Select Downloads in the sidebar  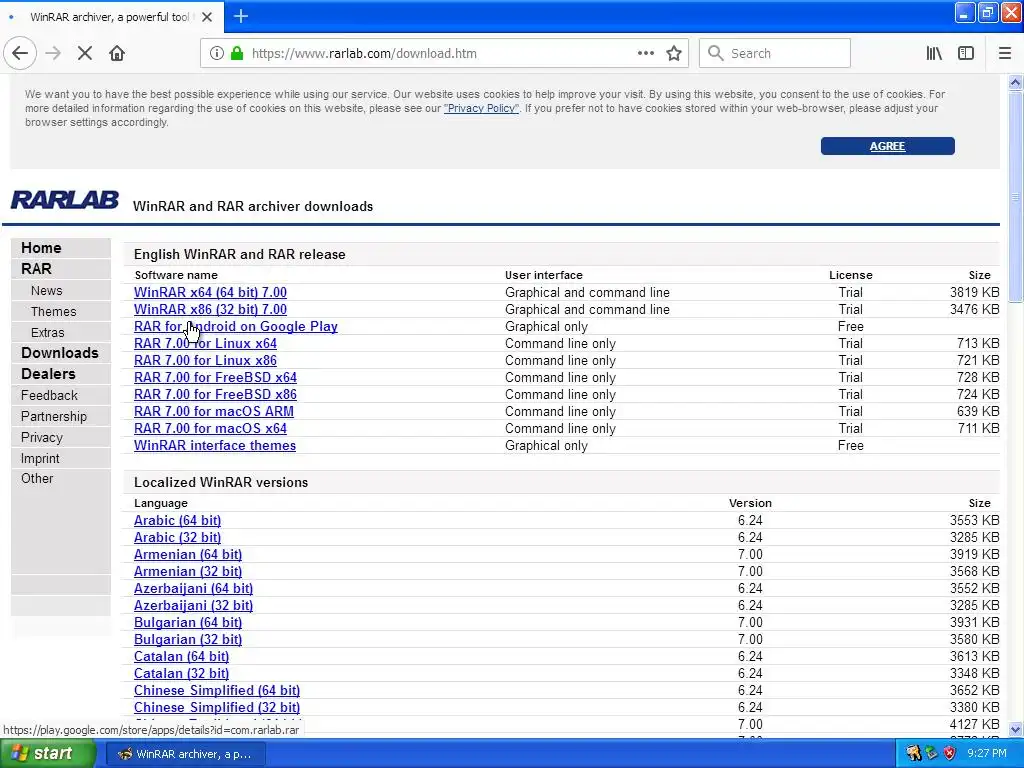pos(59,353)
